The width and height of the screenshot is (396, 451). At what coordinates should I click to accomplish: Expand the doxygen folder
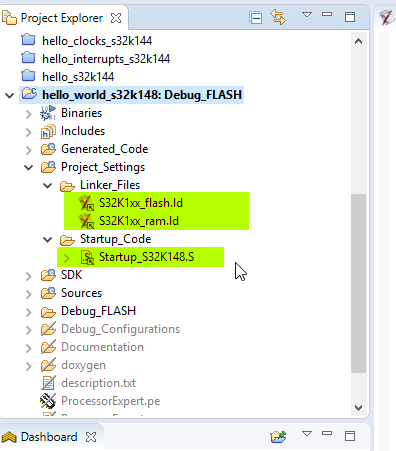[x=29, y=366]
